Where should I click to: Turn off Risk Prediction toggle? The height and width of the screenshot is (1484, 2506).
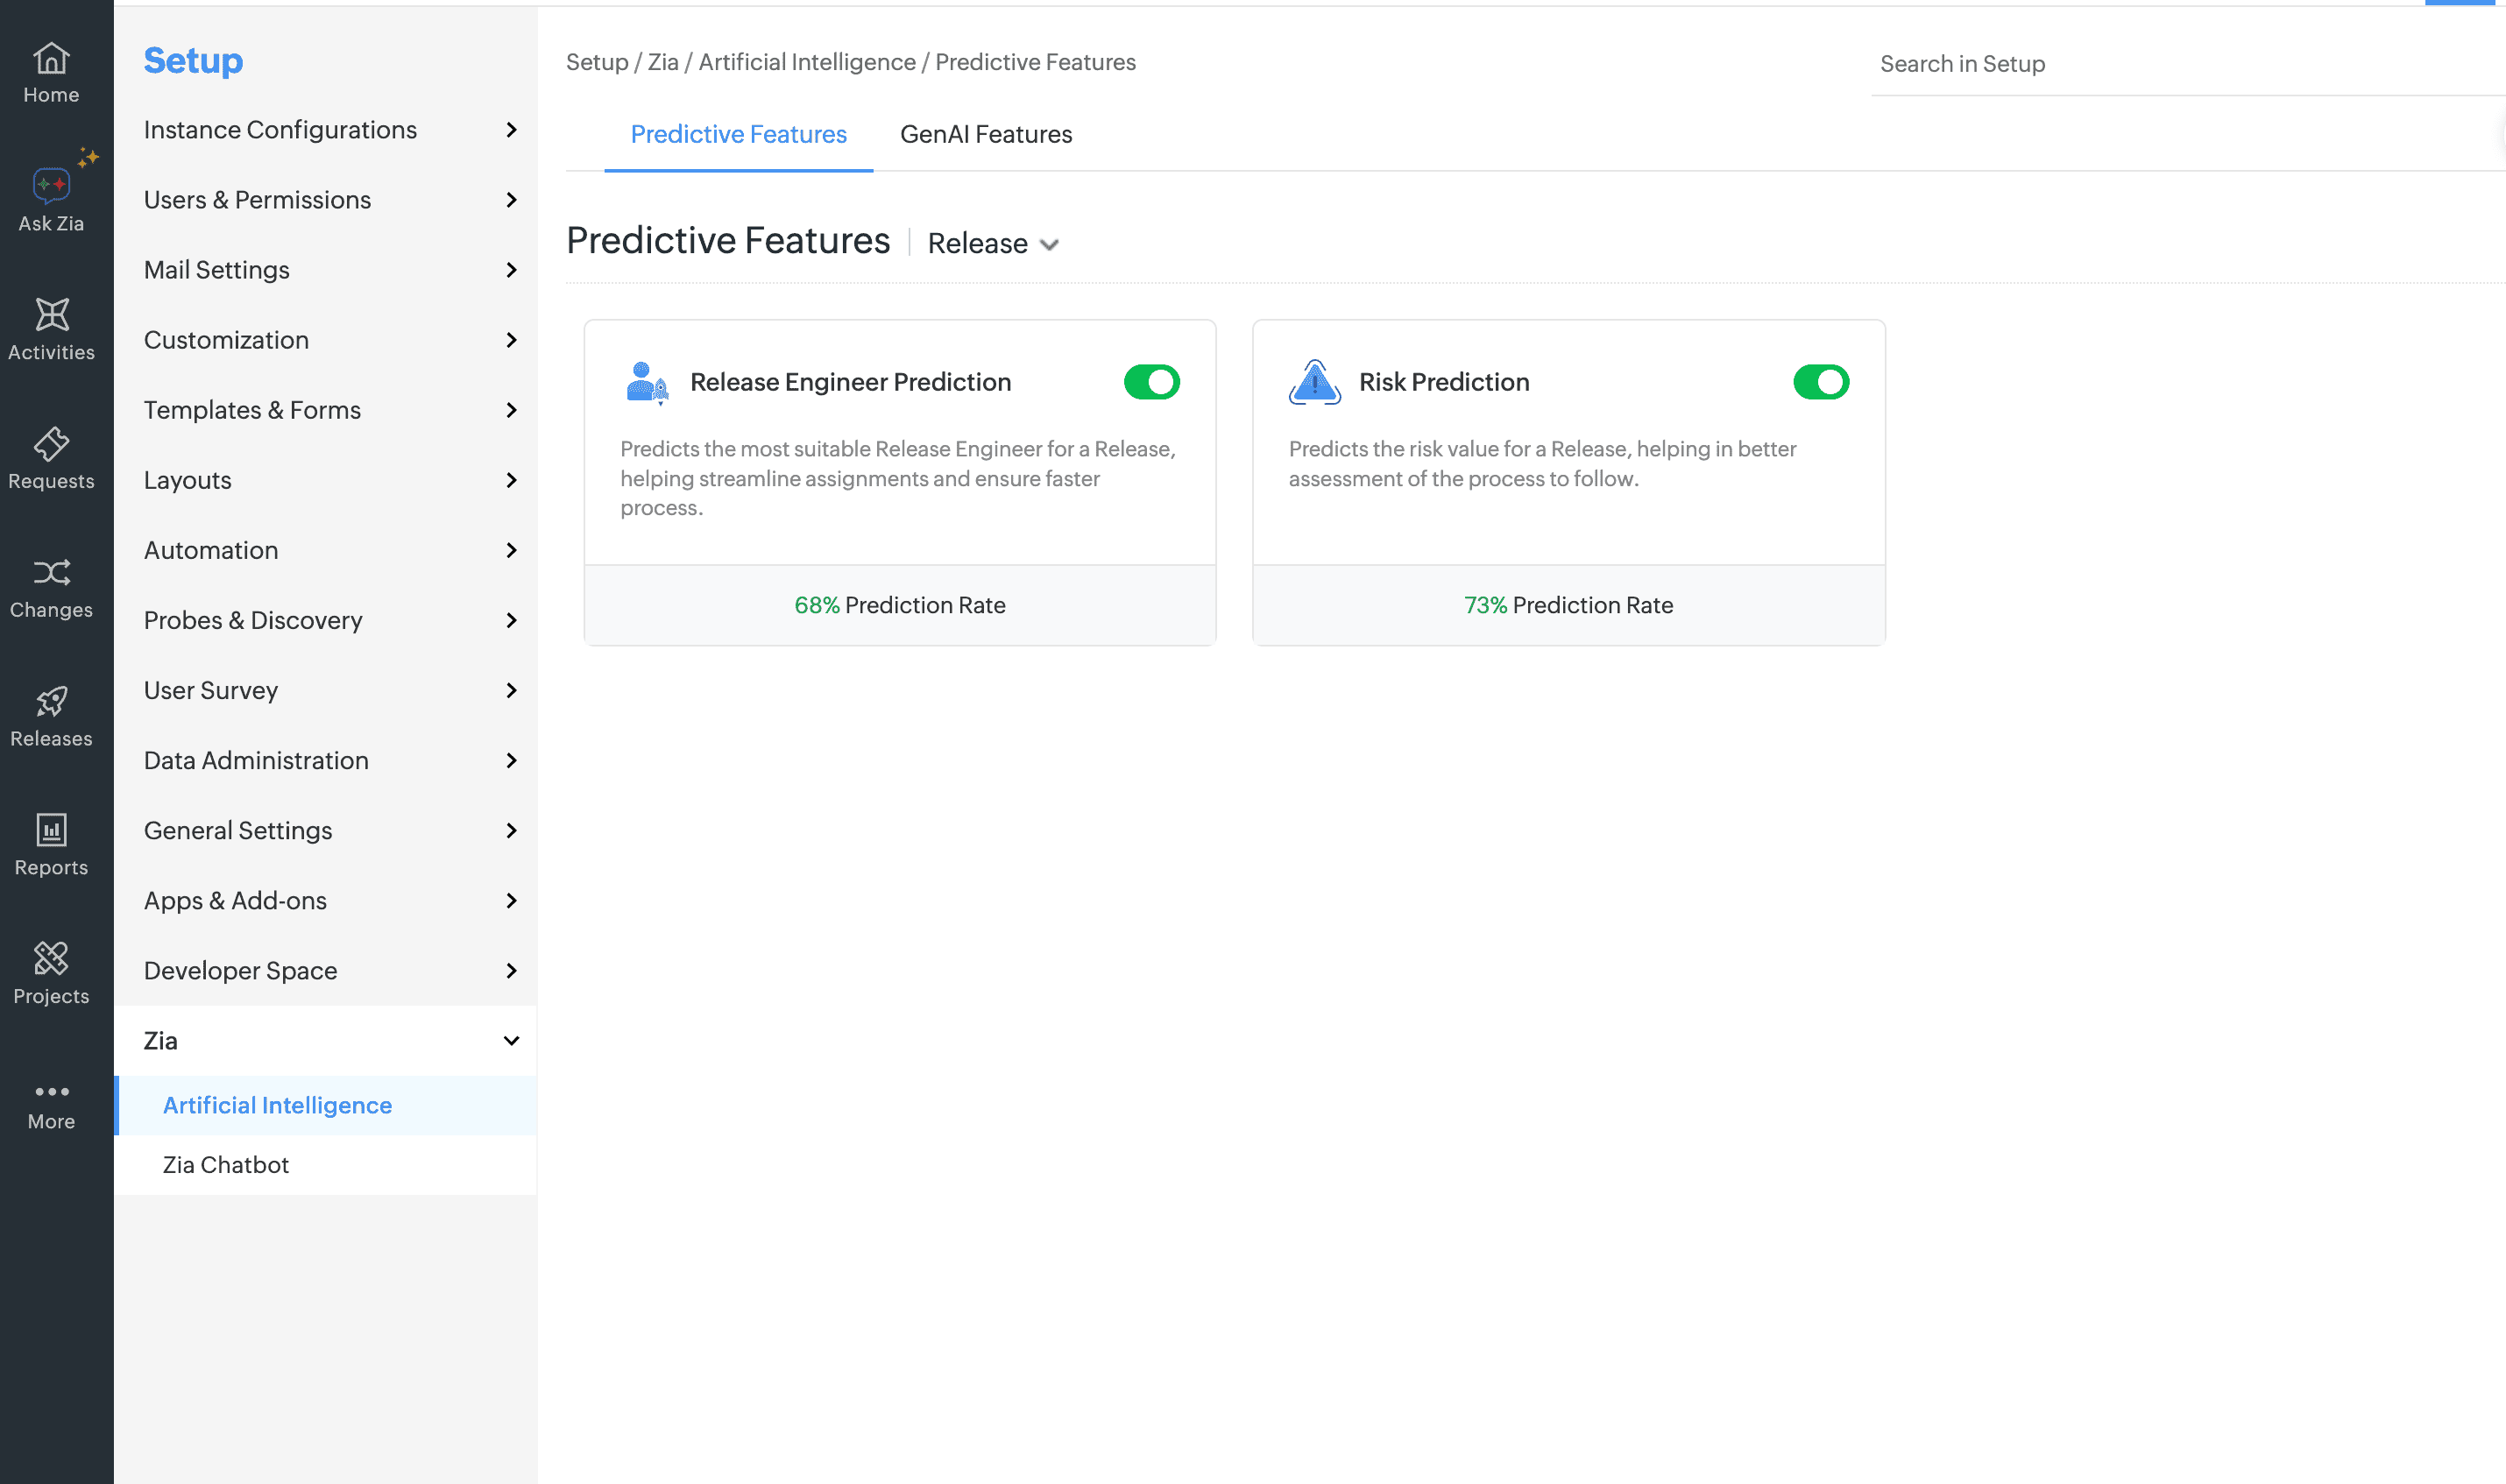(x=1820, y=382)
